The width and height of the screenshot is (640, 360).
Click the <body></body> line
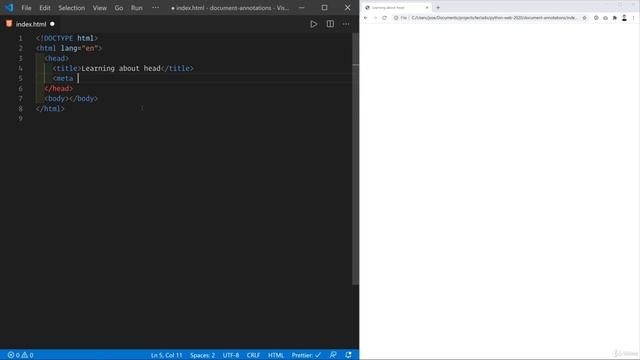71,98
